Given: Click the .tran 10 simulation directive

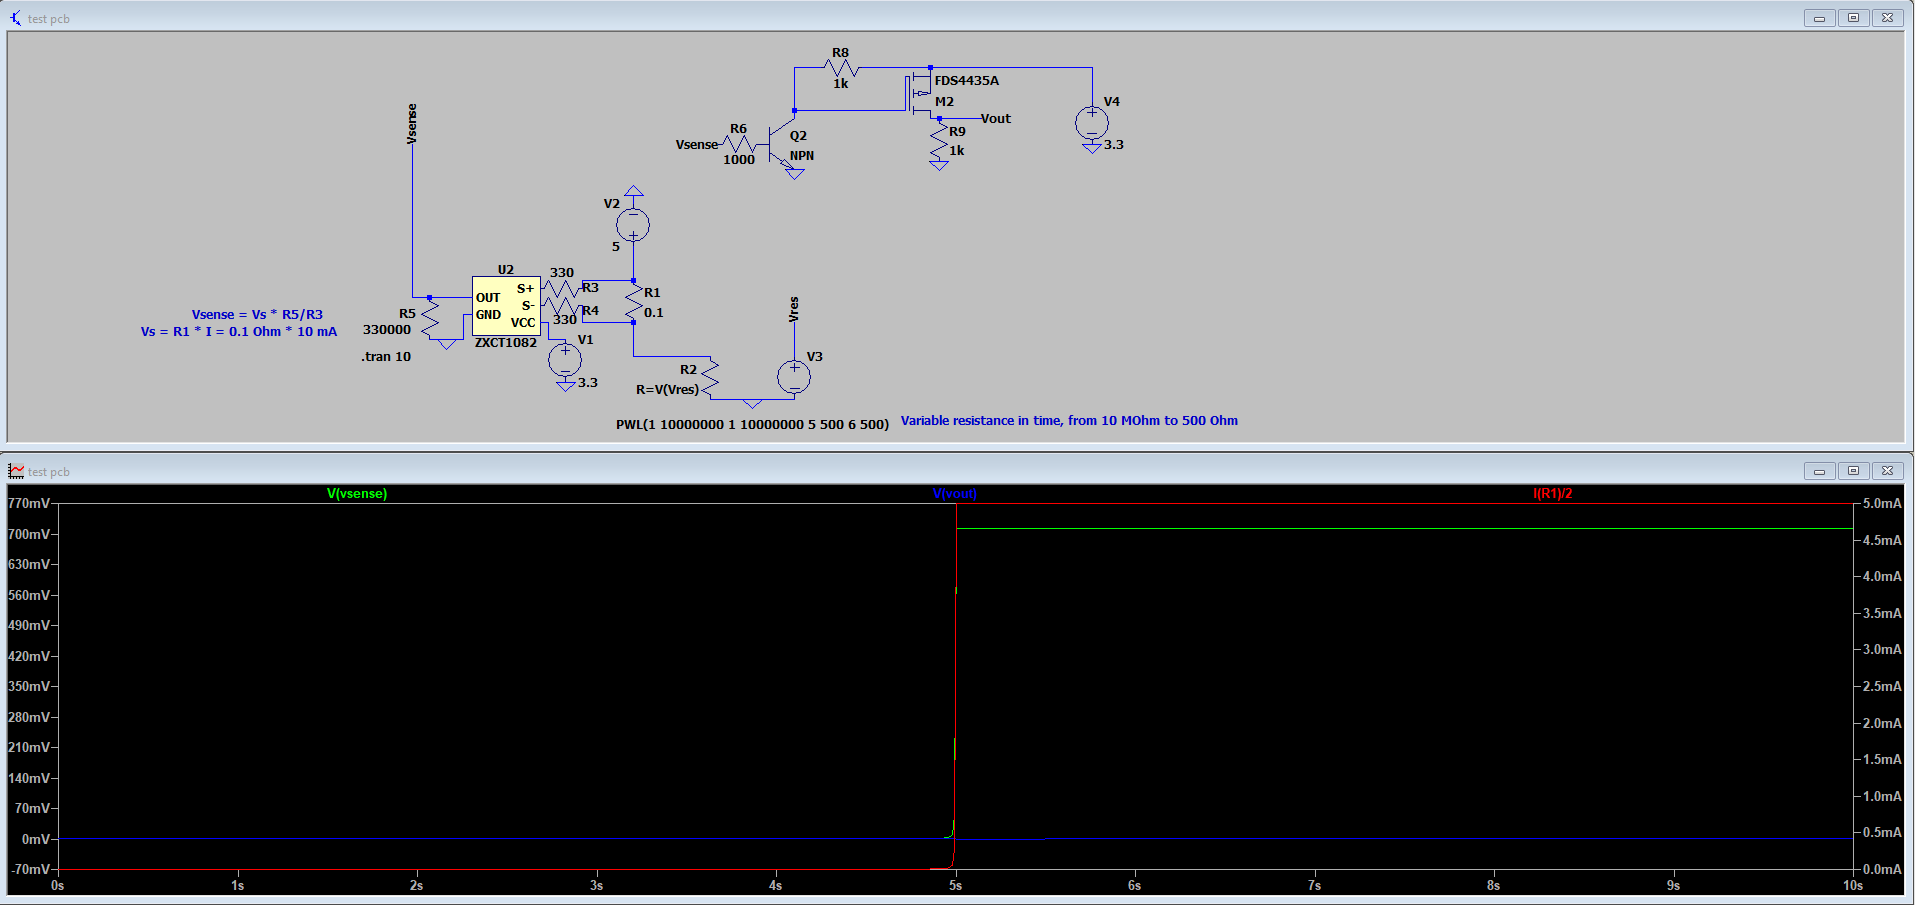Looking at the screenshot, I should tap(386, 357).
